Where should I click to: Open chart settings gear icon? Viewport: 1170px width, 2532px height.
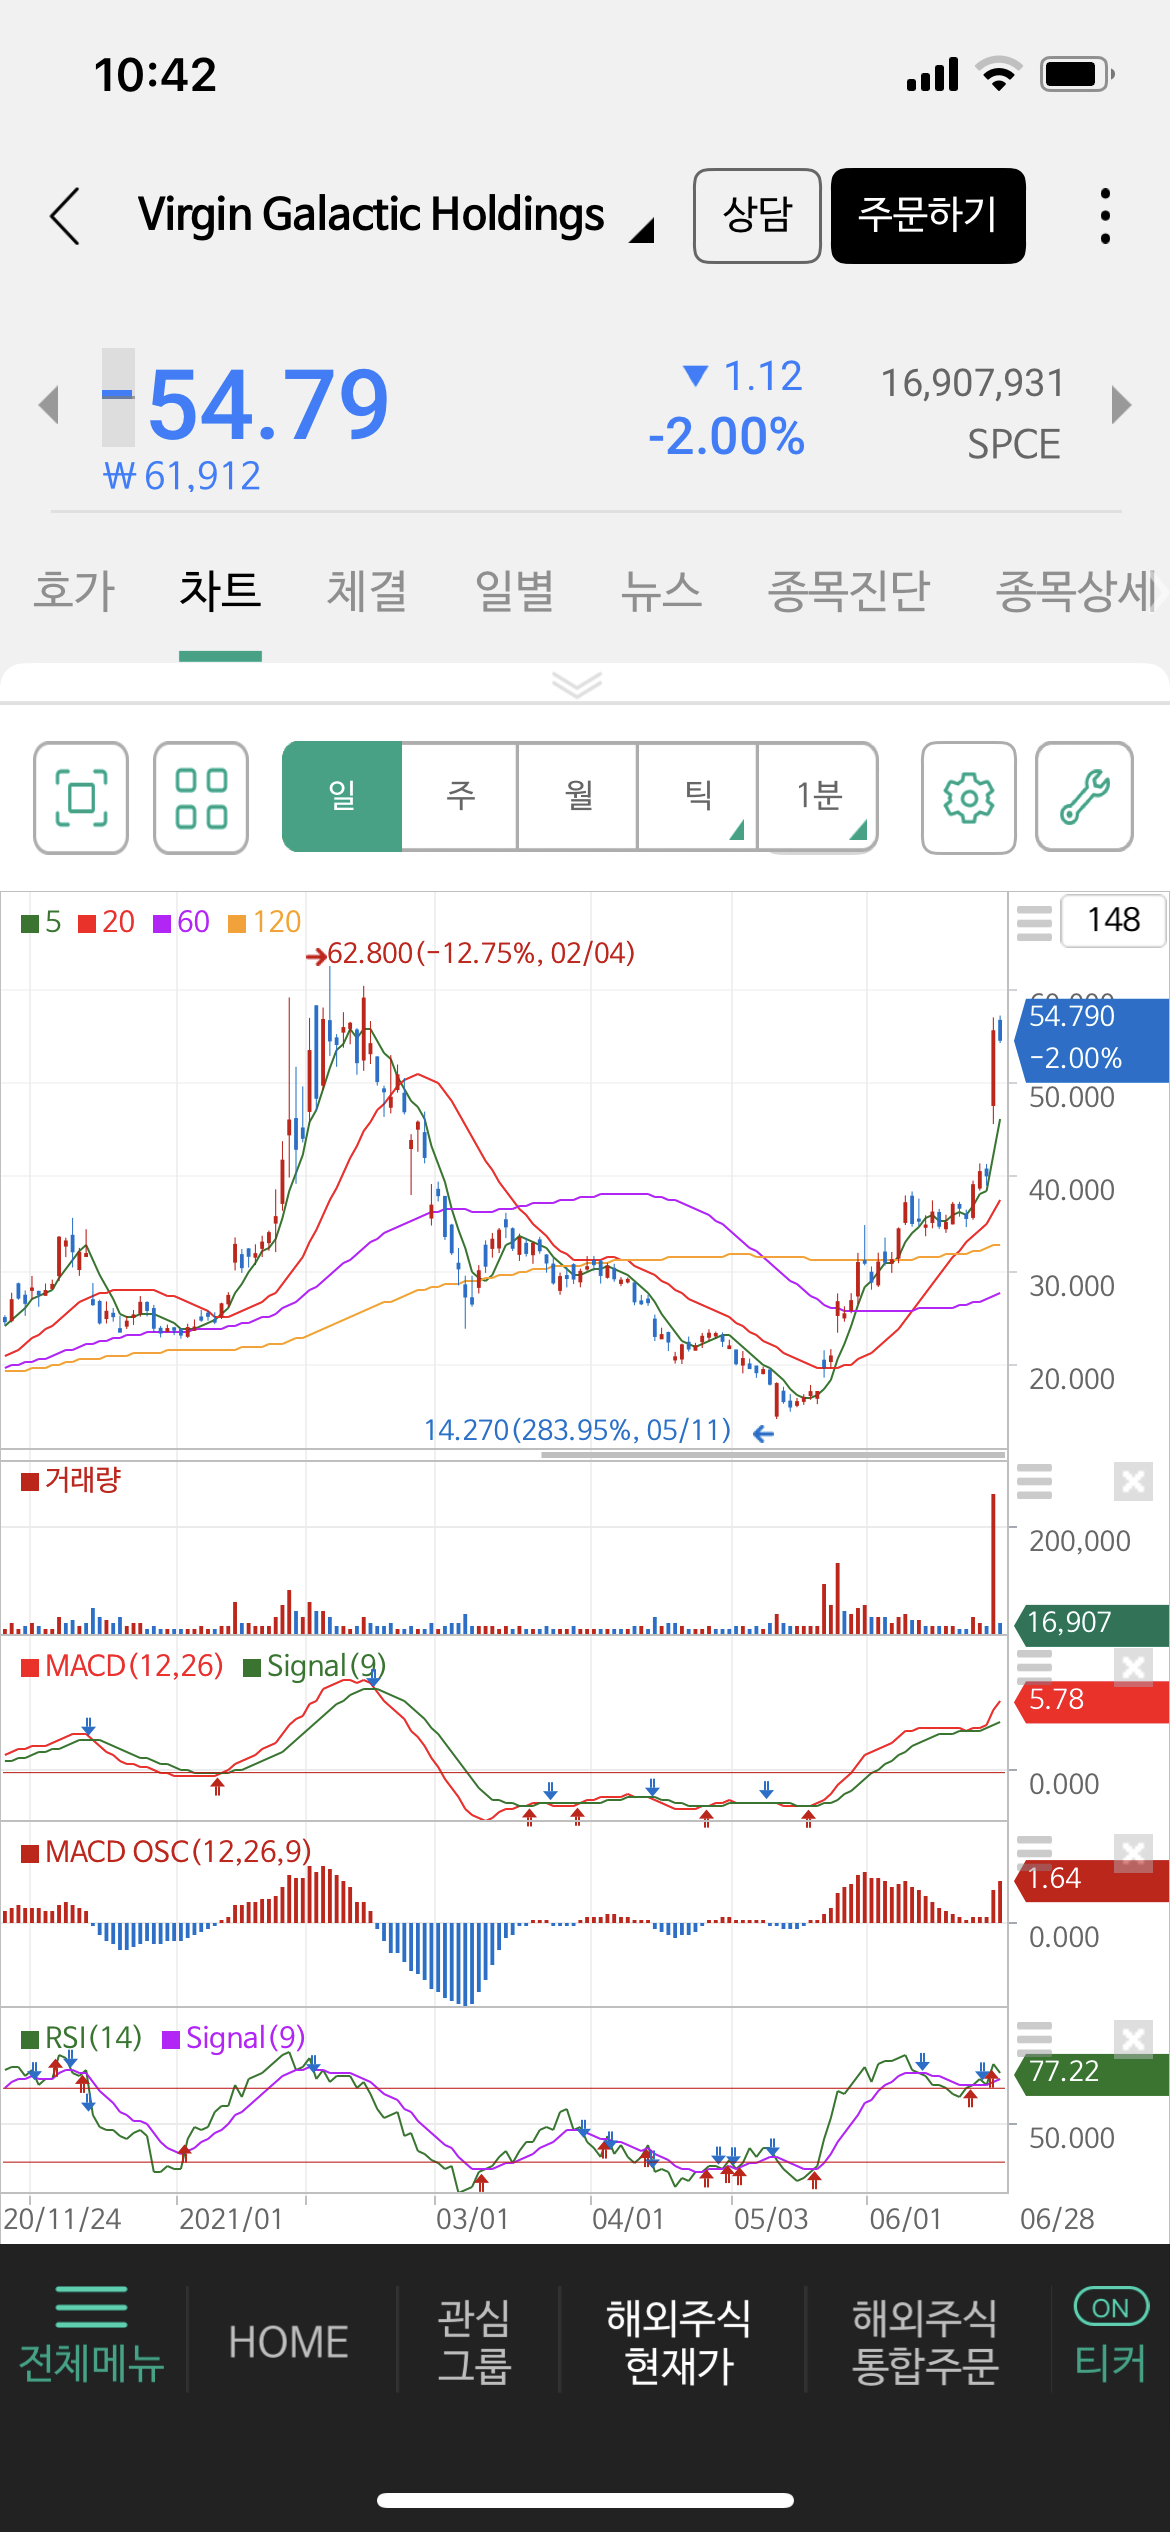pos(969,798)
